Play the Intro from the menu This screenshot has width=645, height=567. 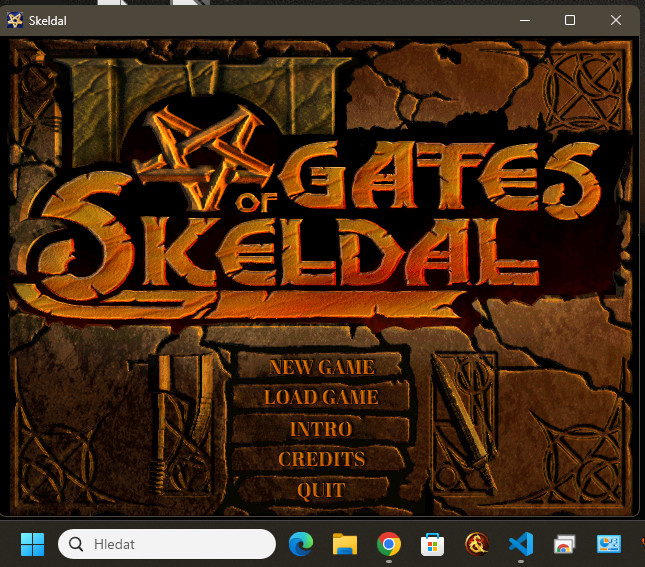click(x=321, y=429)
